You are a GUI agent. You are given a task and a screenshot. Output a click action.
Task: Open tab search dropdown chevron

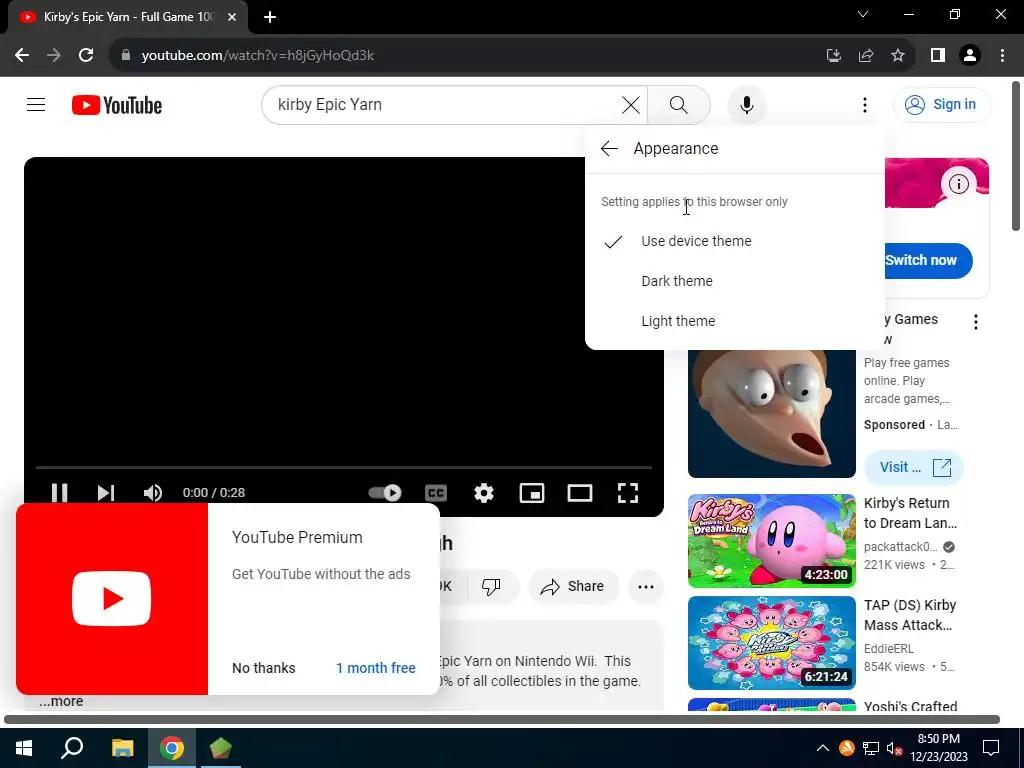tap(863, 14)
